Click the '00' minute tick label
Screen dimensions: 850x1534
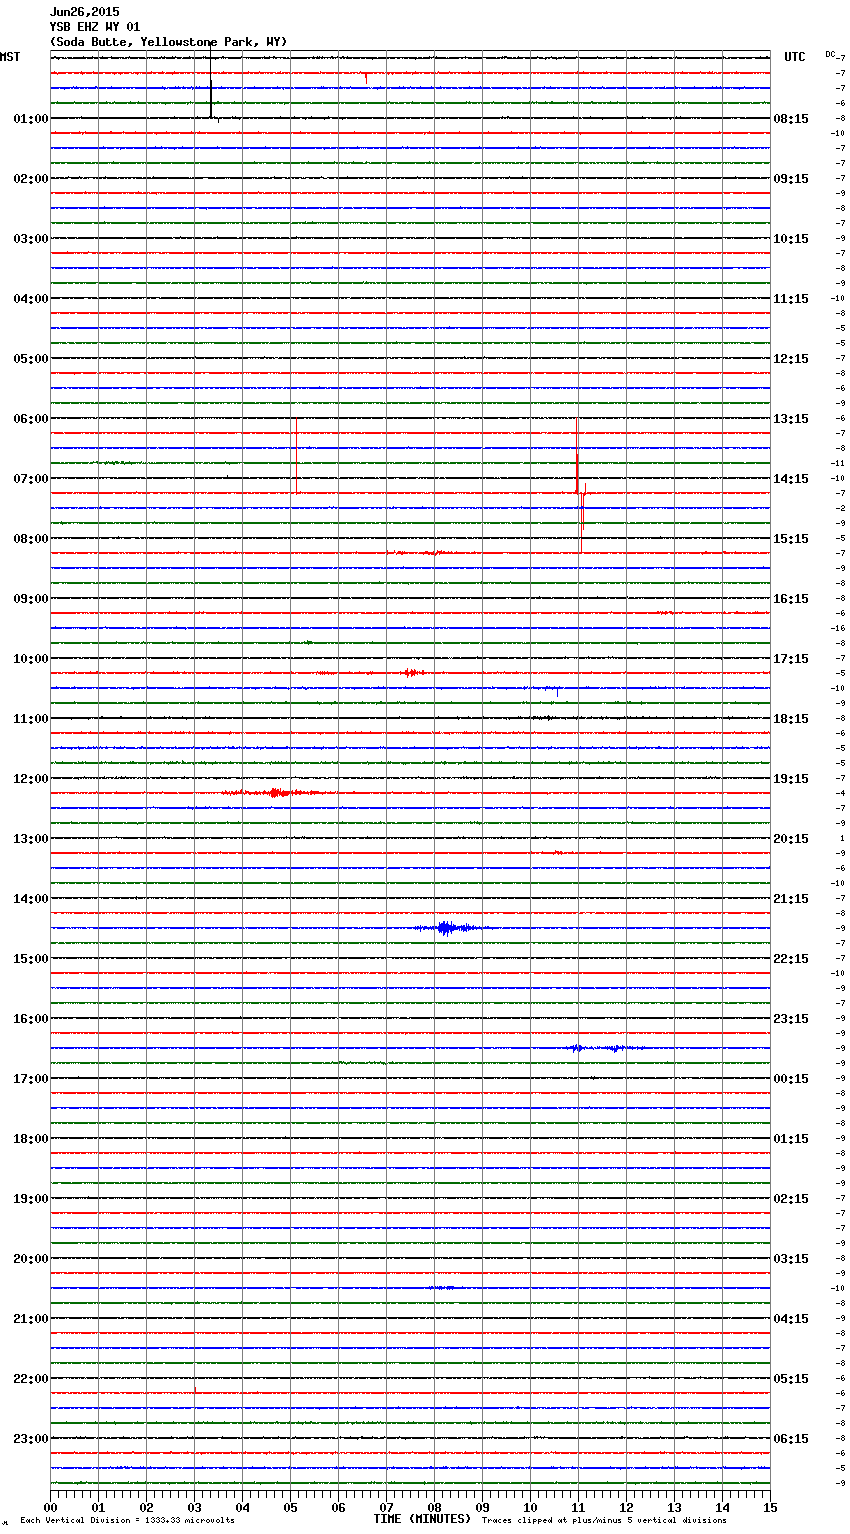click(x=50, y=1508)
